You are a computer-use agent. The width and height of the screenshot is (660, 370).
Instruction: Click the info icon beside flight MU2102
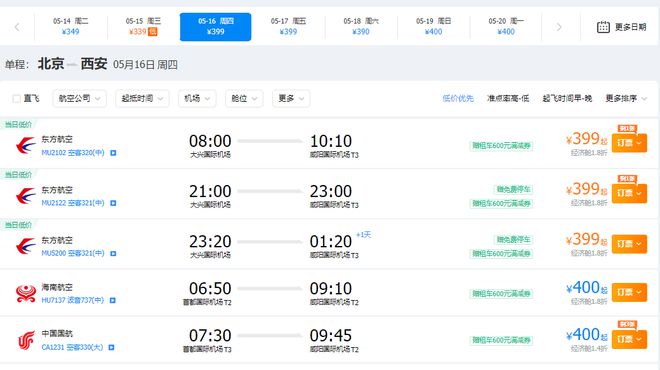(113, 153)
